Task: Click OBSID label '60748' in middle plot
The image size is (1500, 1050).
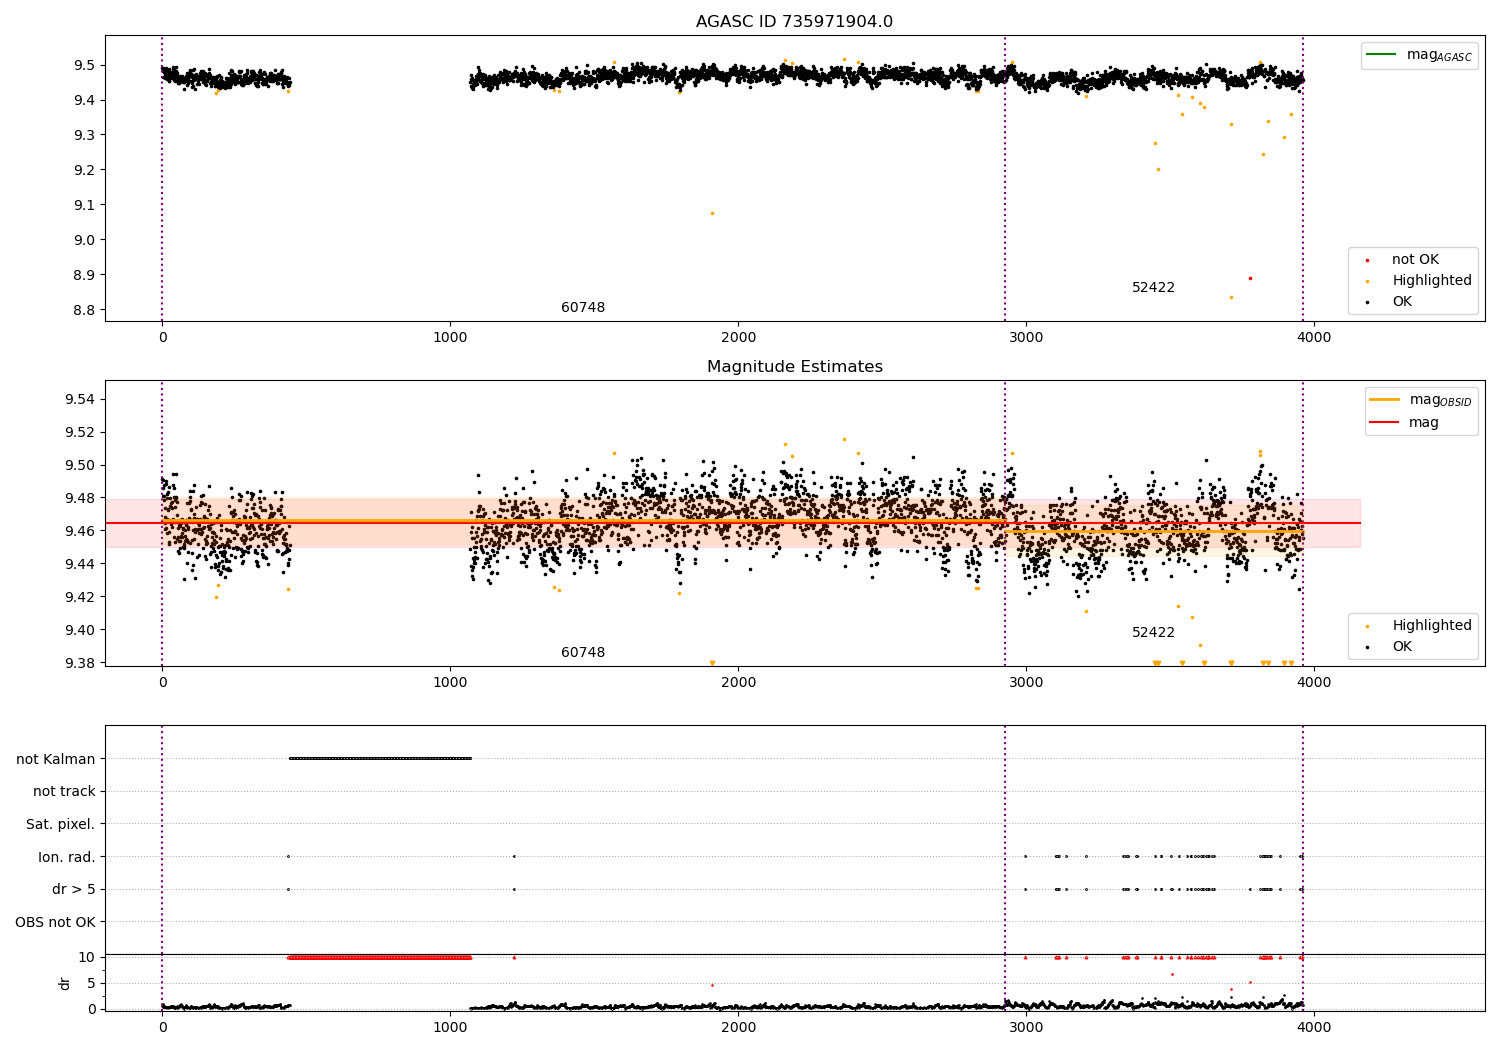Action: [583, 653]
